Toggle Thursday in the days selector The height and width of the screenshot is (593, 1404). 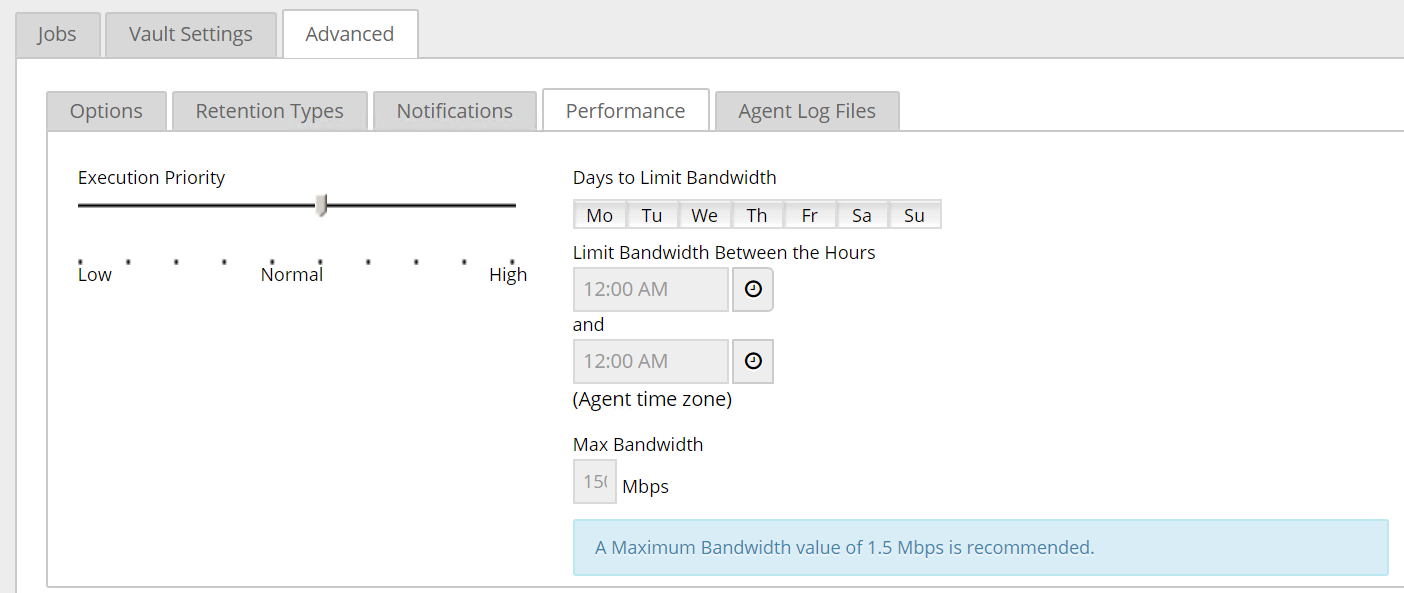coord(757,214)
